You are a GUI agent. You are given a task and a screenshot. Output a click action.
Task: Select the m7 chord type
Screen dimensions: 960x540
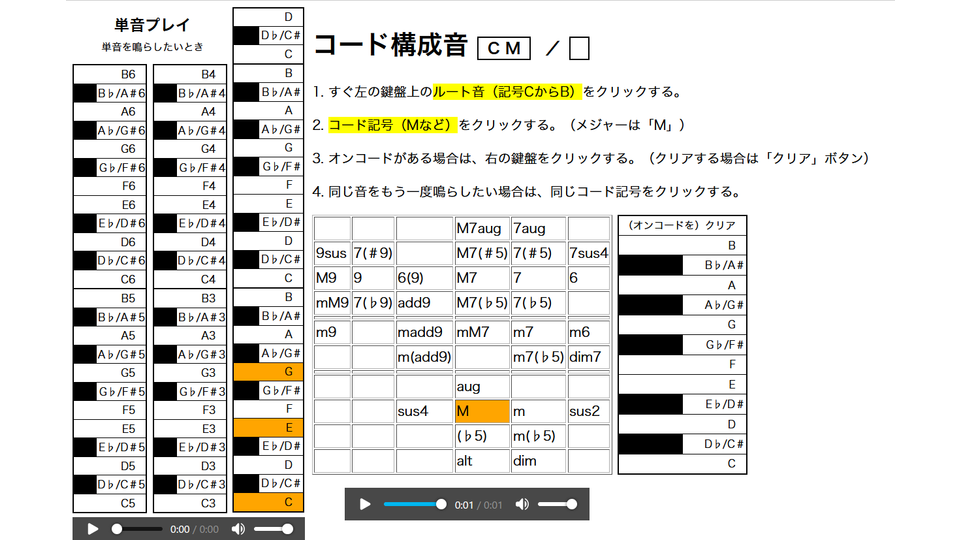538,332
